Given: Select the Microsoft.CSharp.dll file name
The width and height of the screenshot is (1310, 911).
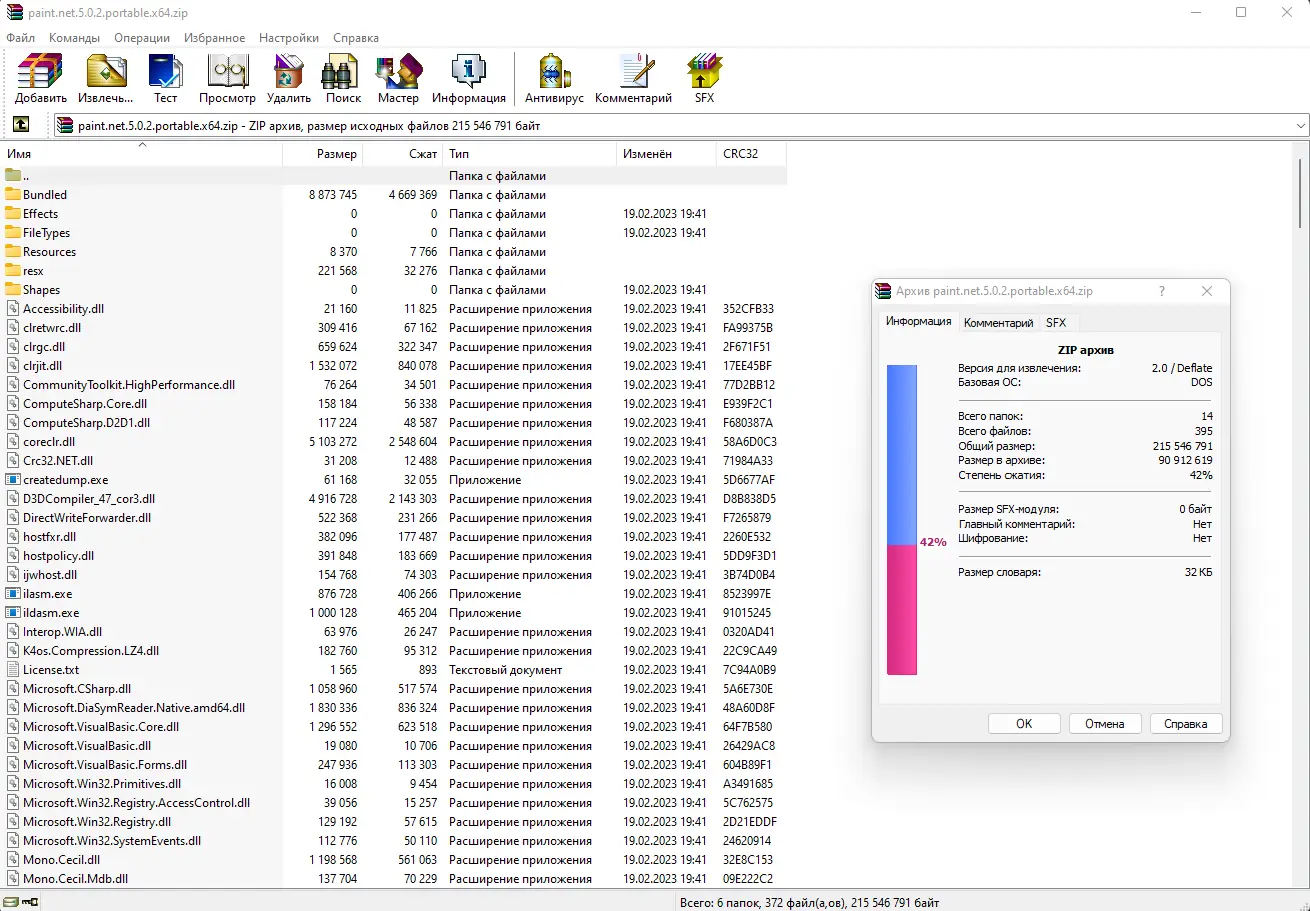Looking at the screenshot, I should click(x=77, y=688).
